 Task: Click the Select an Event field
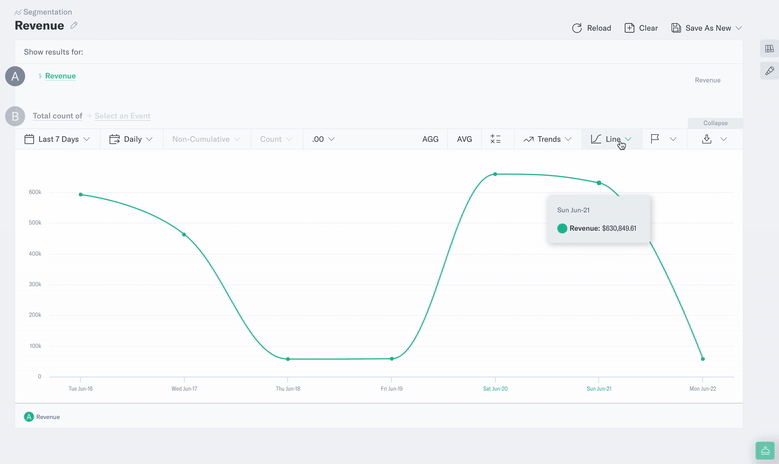[122, 116]
